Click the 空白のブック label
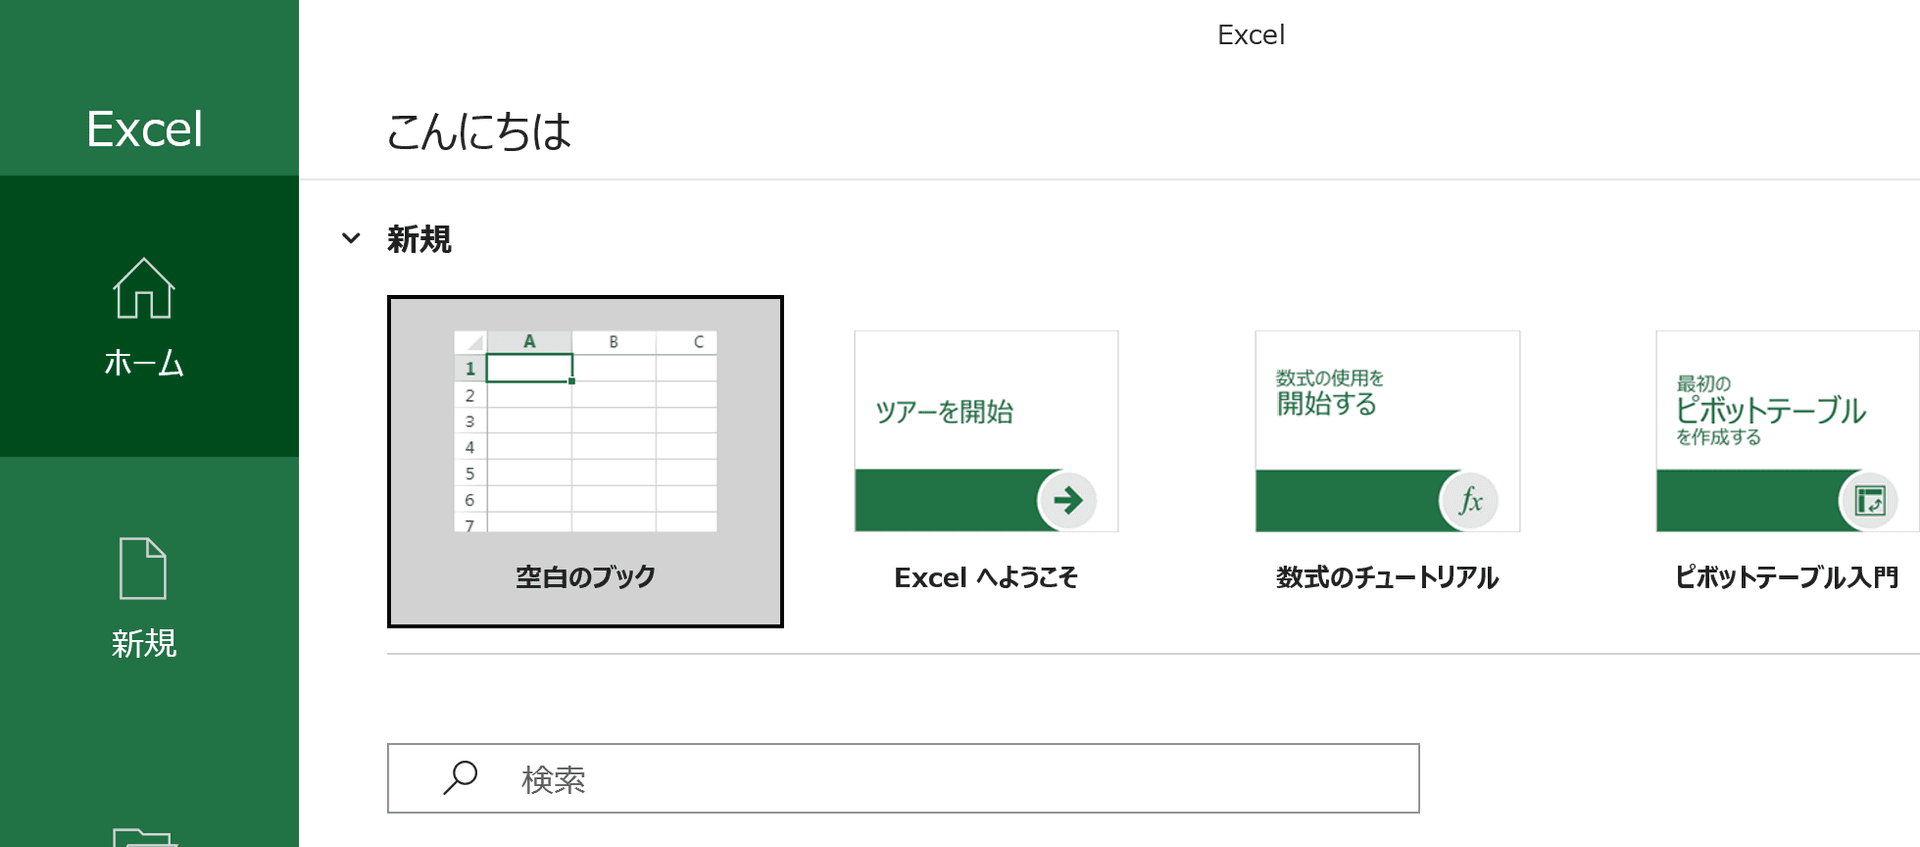This screenshot has width=1920, height=847. [x=585, y=577]
